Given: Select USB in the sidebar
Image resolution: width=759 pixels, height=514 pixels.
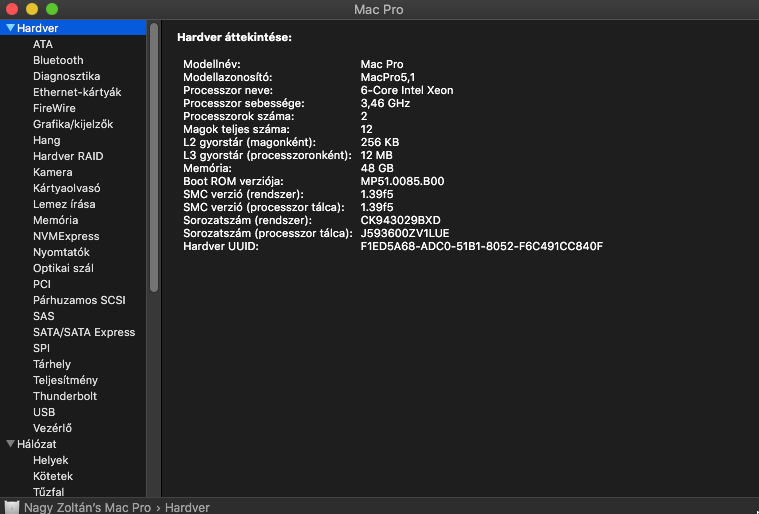Looking at the screenshot, I should (x=44, y=411).
